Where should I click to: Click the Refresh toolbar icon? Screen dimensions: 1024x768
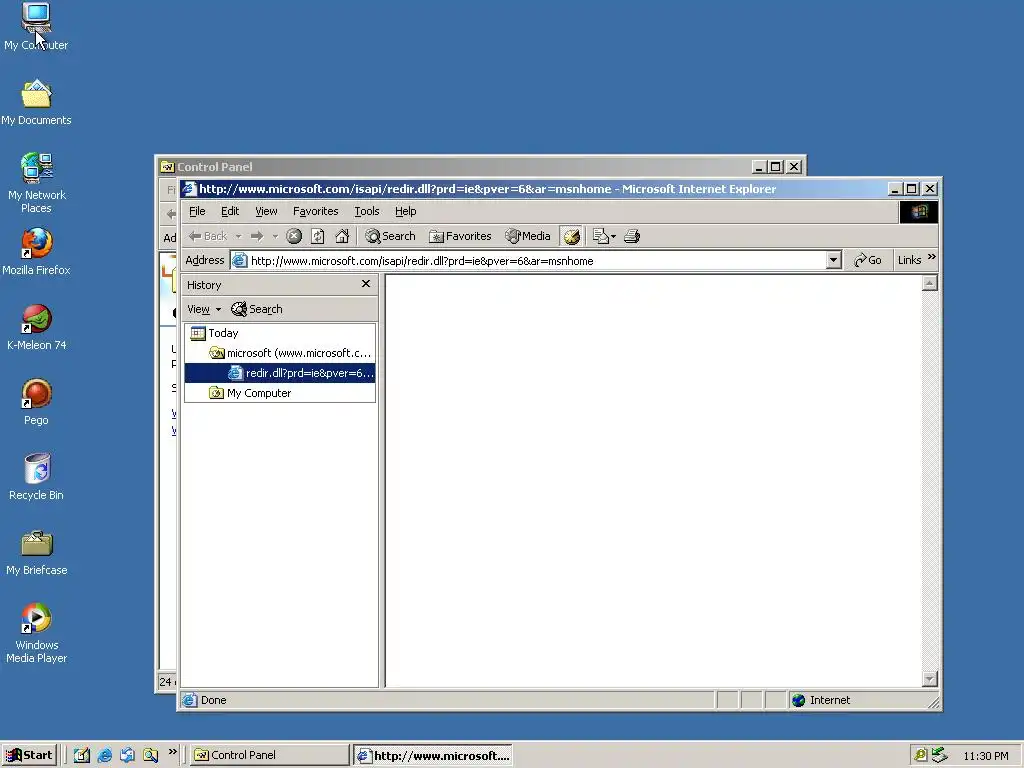(x=317, y=236)
